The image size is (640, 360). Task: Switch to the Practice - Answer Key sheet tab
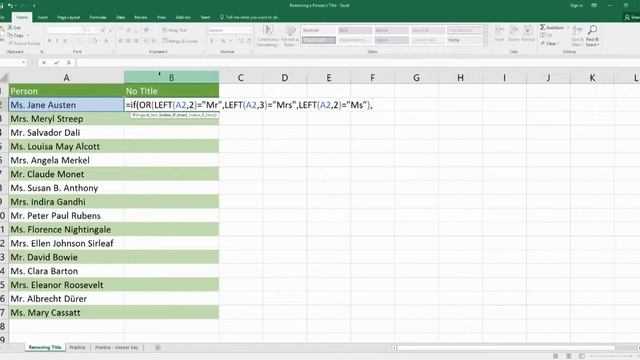click(x=116, y=347)
